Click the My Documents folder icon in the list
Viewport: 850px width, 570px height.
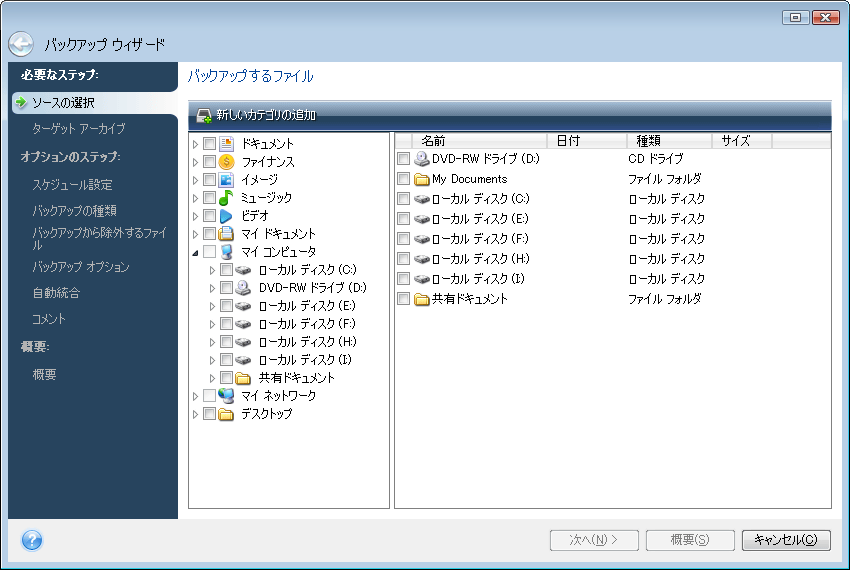coord(422,179)
